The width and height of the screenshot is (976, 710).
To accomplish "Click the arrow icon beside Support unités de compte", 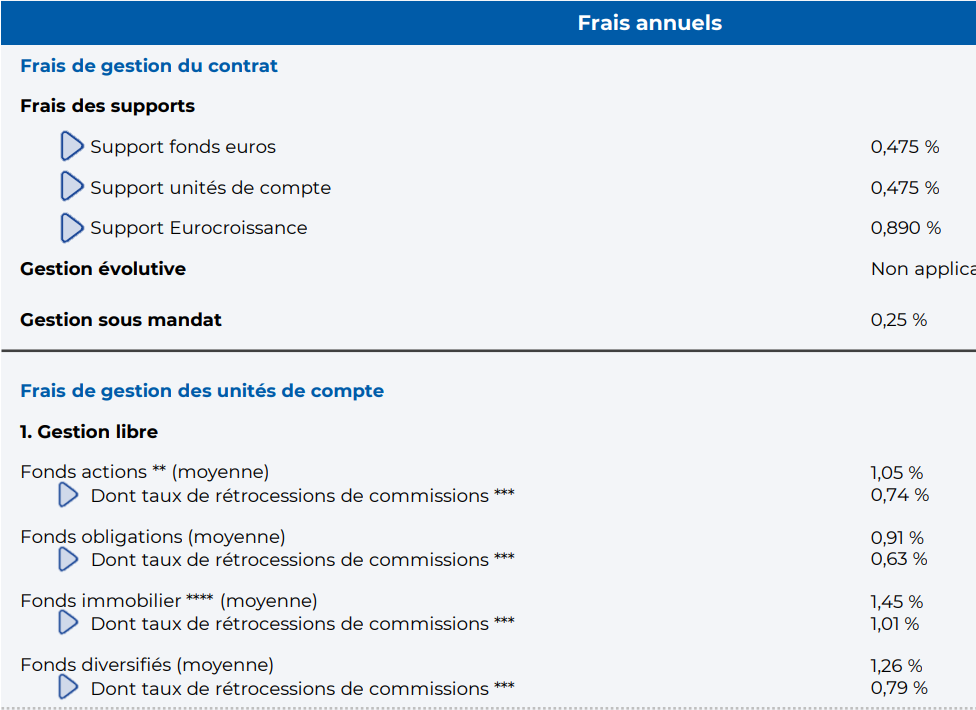I will tap(72, 187).
